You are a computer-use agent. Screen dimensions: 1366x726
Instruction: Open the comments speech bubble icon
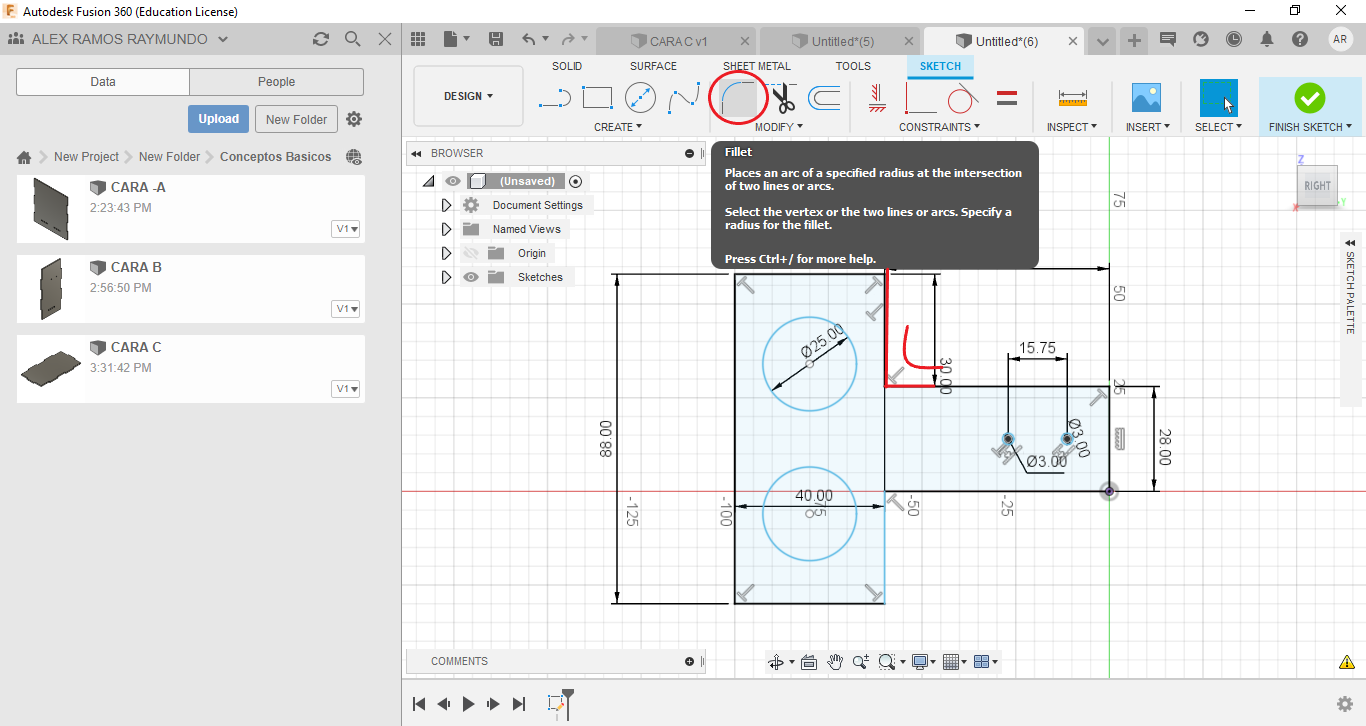tap(1167, 39)
